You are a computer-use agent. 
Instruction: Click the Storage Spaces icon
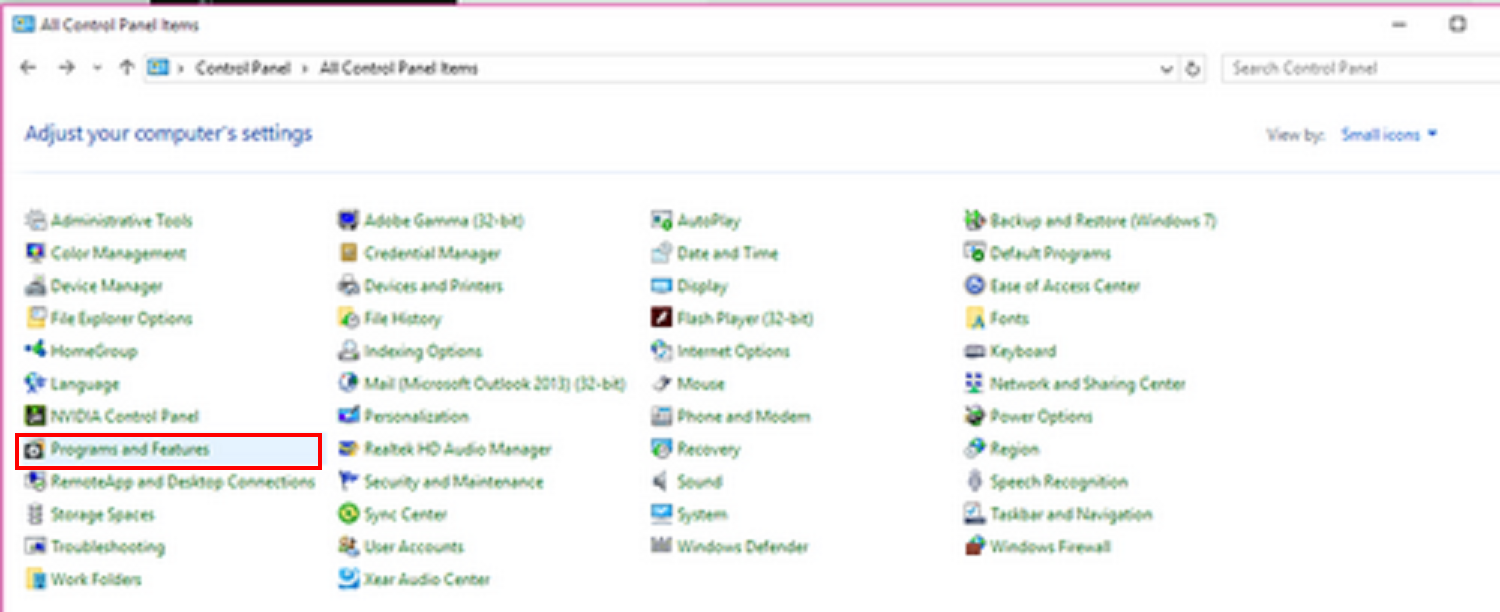36,514
